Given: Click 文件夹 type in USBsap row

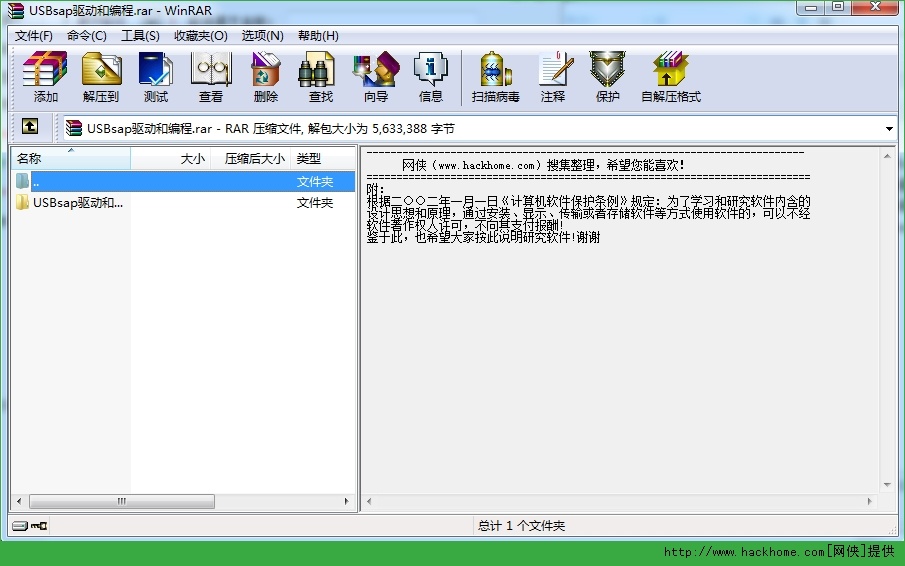Looking at the screenshot, I should click(315, 203).
